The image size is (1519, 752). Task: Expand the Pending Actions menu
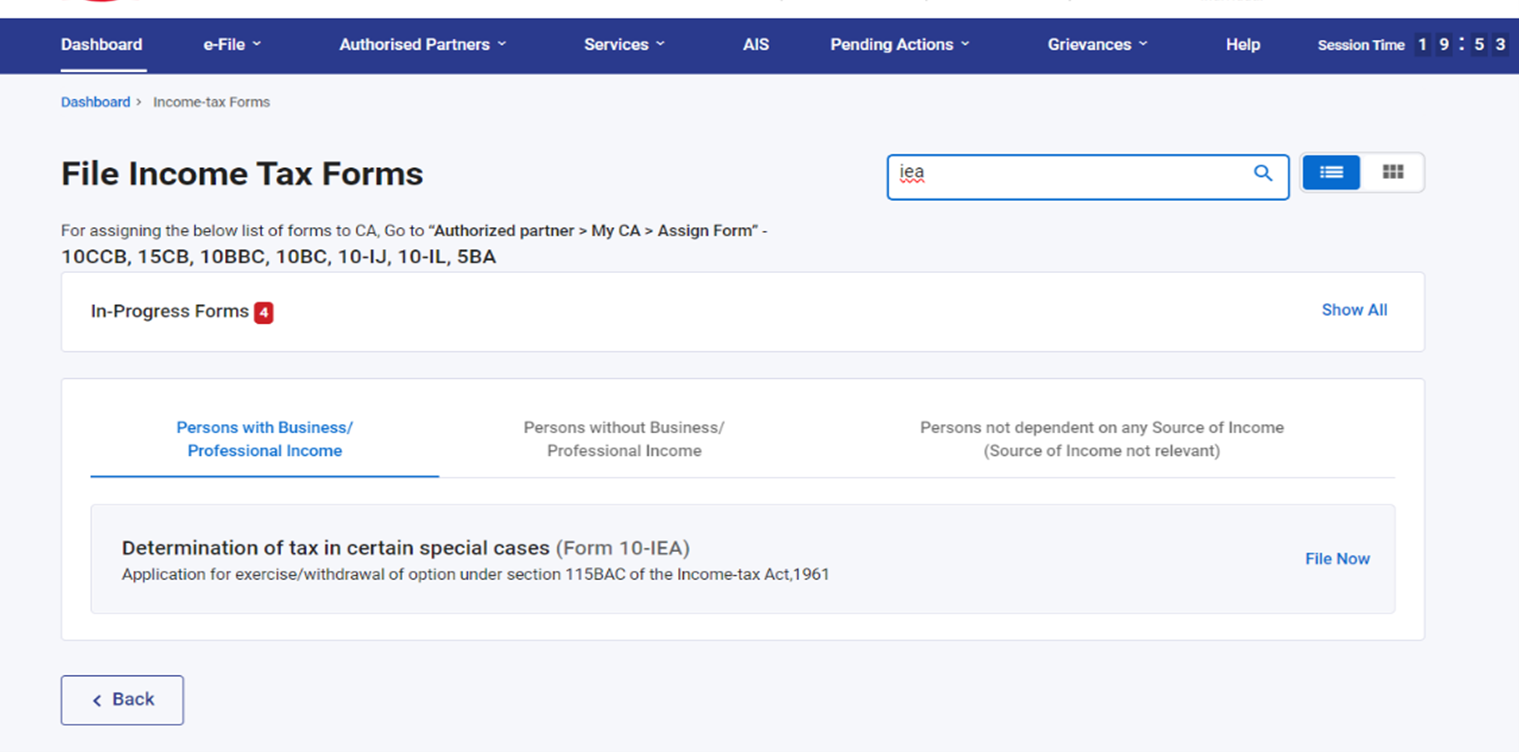pyautogui.click(x=899, y=45)
